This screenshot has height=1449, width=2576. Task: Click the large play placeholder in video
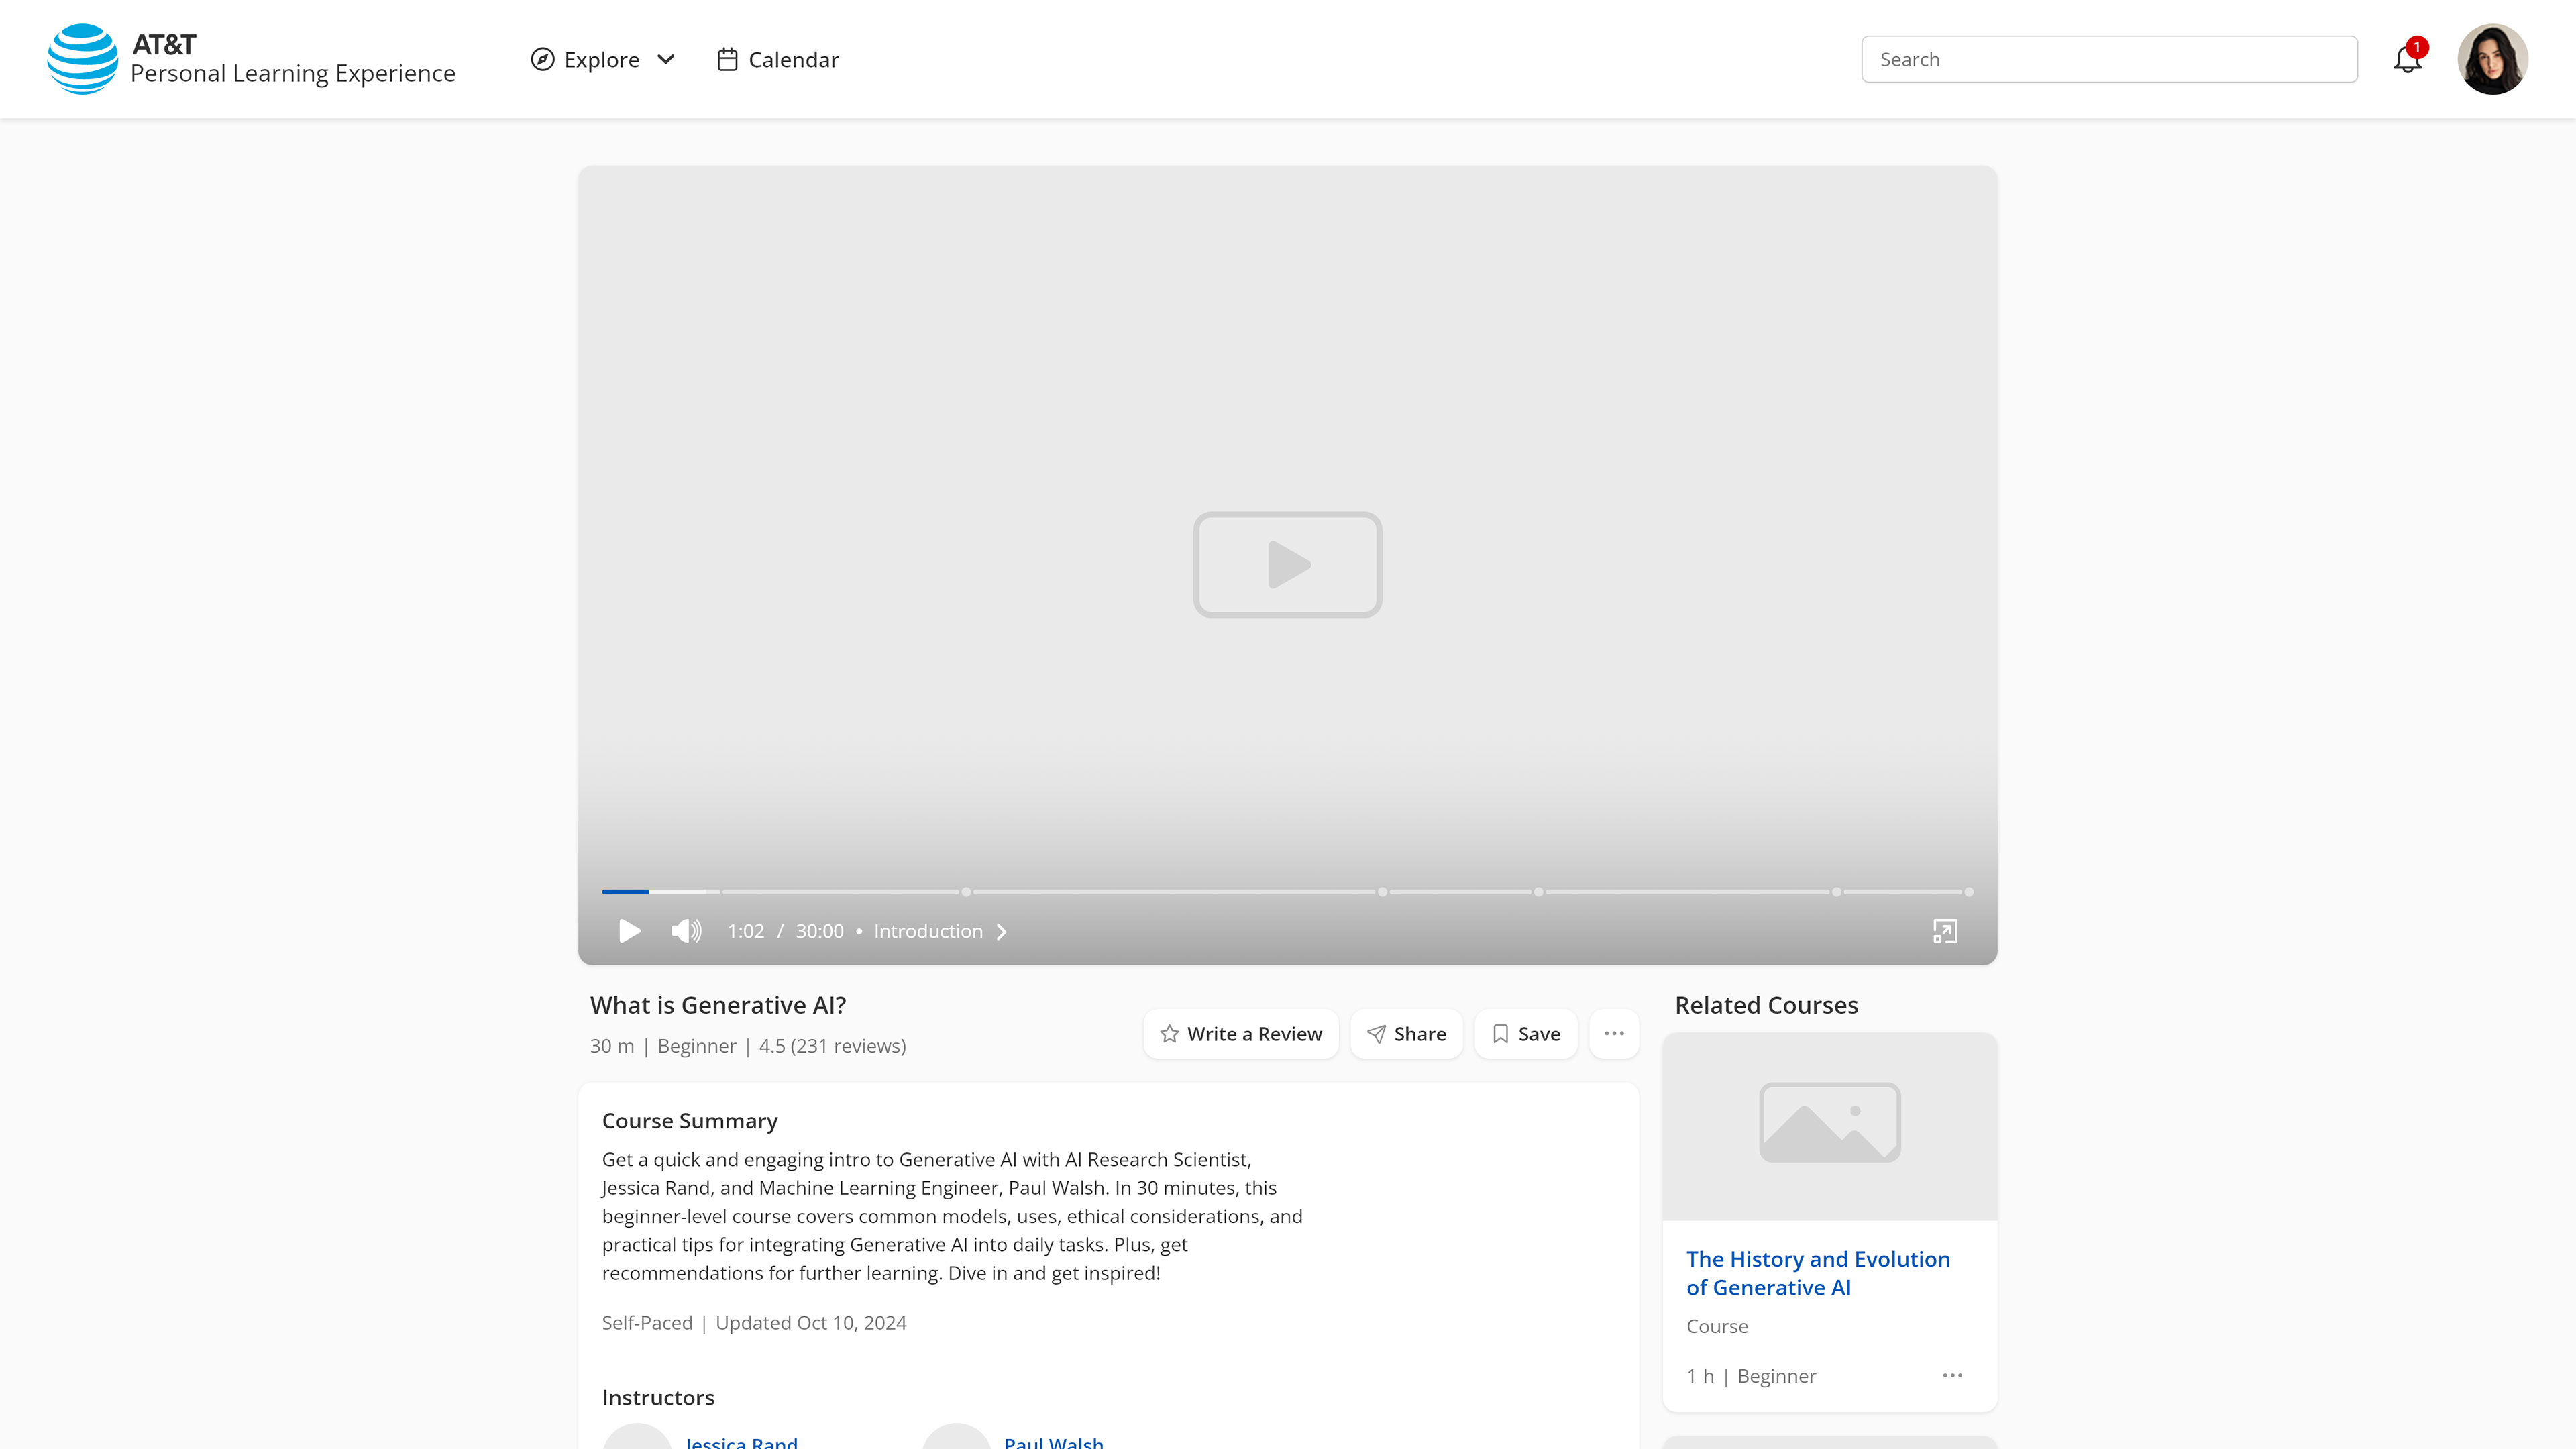(1287, 565)
